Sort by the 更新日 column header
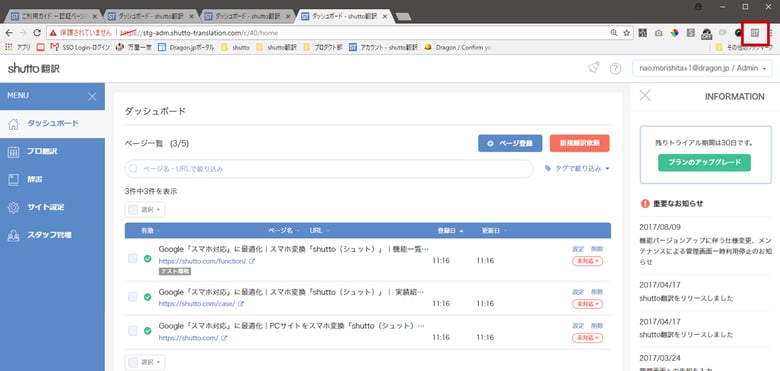The height and width of the screenshot is (371, 780). 494,231
